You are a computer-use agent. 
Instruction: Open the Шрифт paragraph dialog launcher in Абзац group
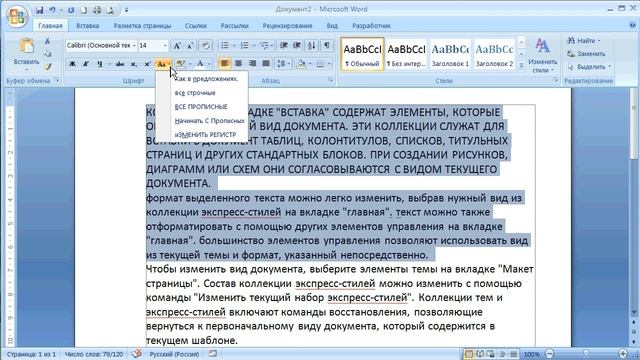pos(330,81)
